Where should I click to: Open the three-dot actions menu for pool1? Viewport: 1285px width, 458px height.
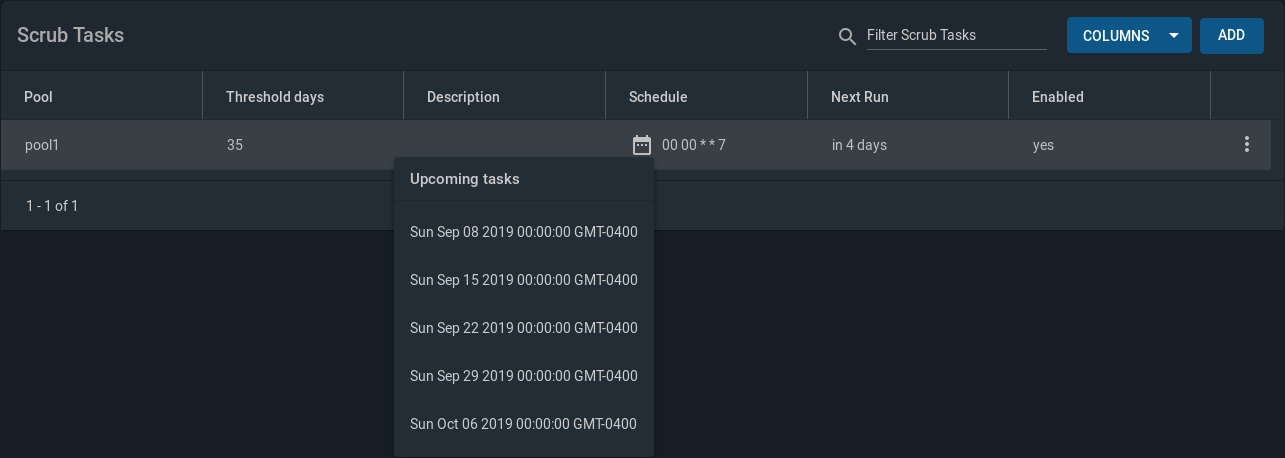point(1246,145)
